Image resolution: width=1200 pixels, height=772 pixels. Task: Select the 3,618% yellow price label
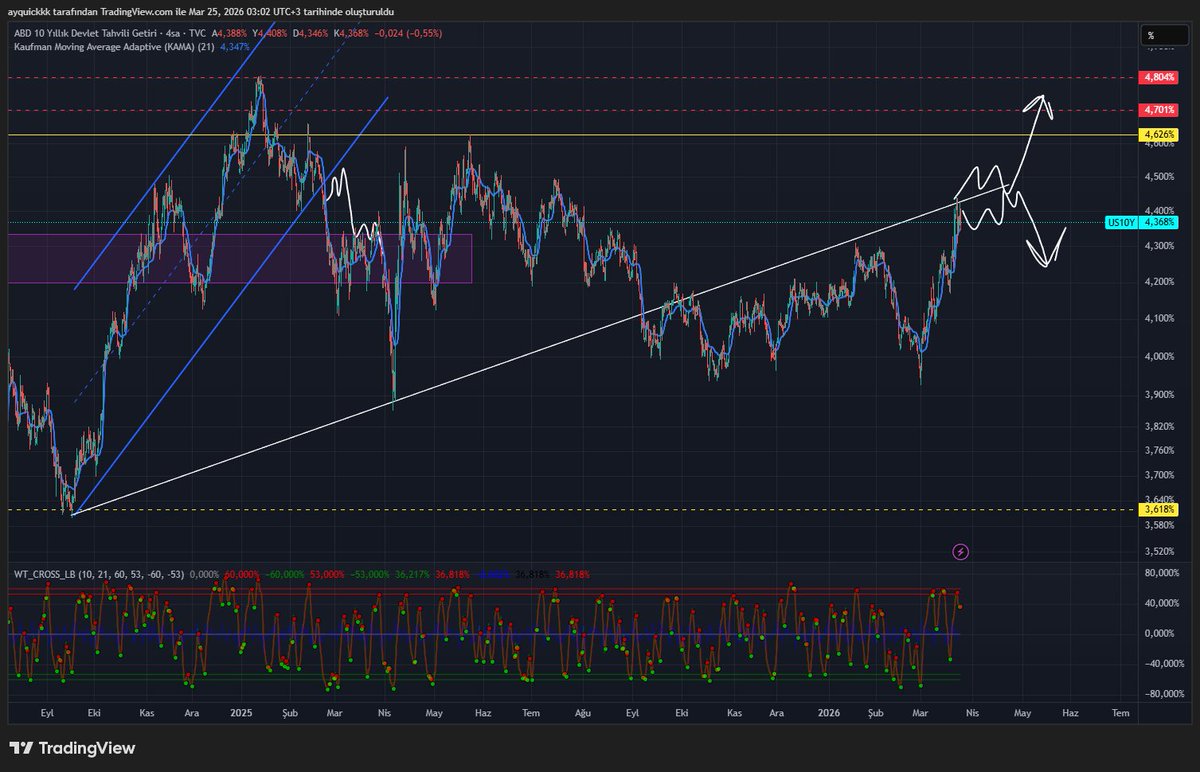[x=1160, y=509]
